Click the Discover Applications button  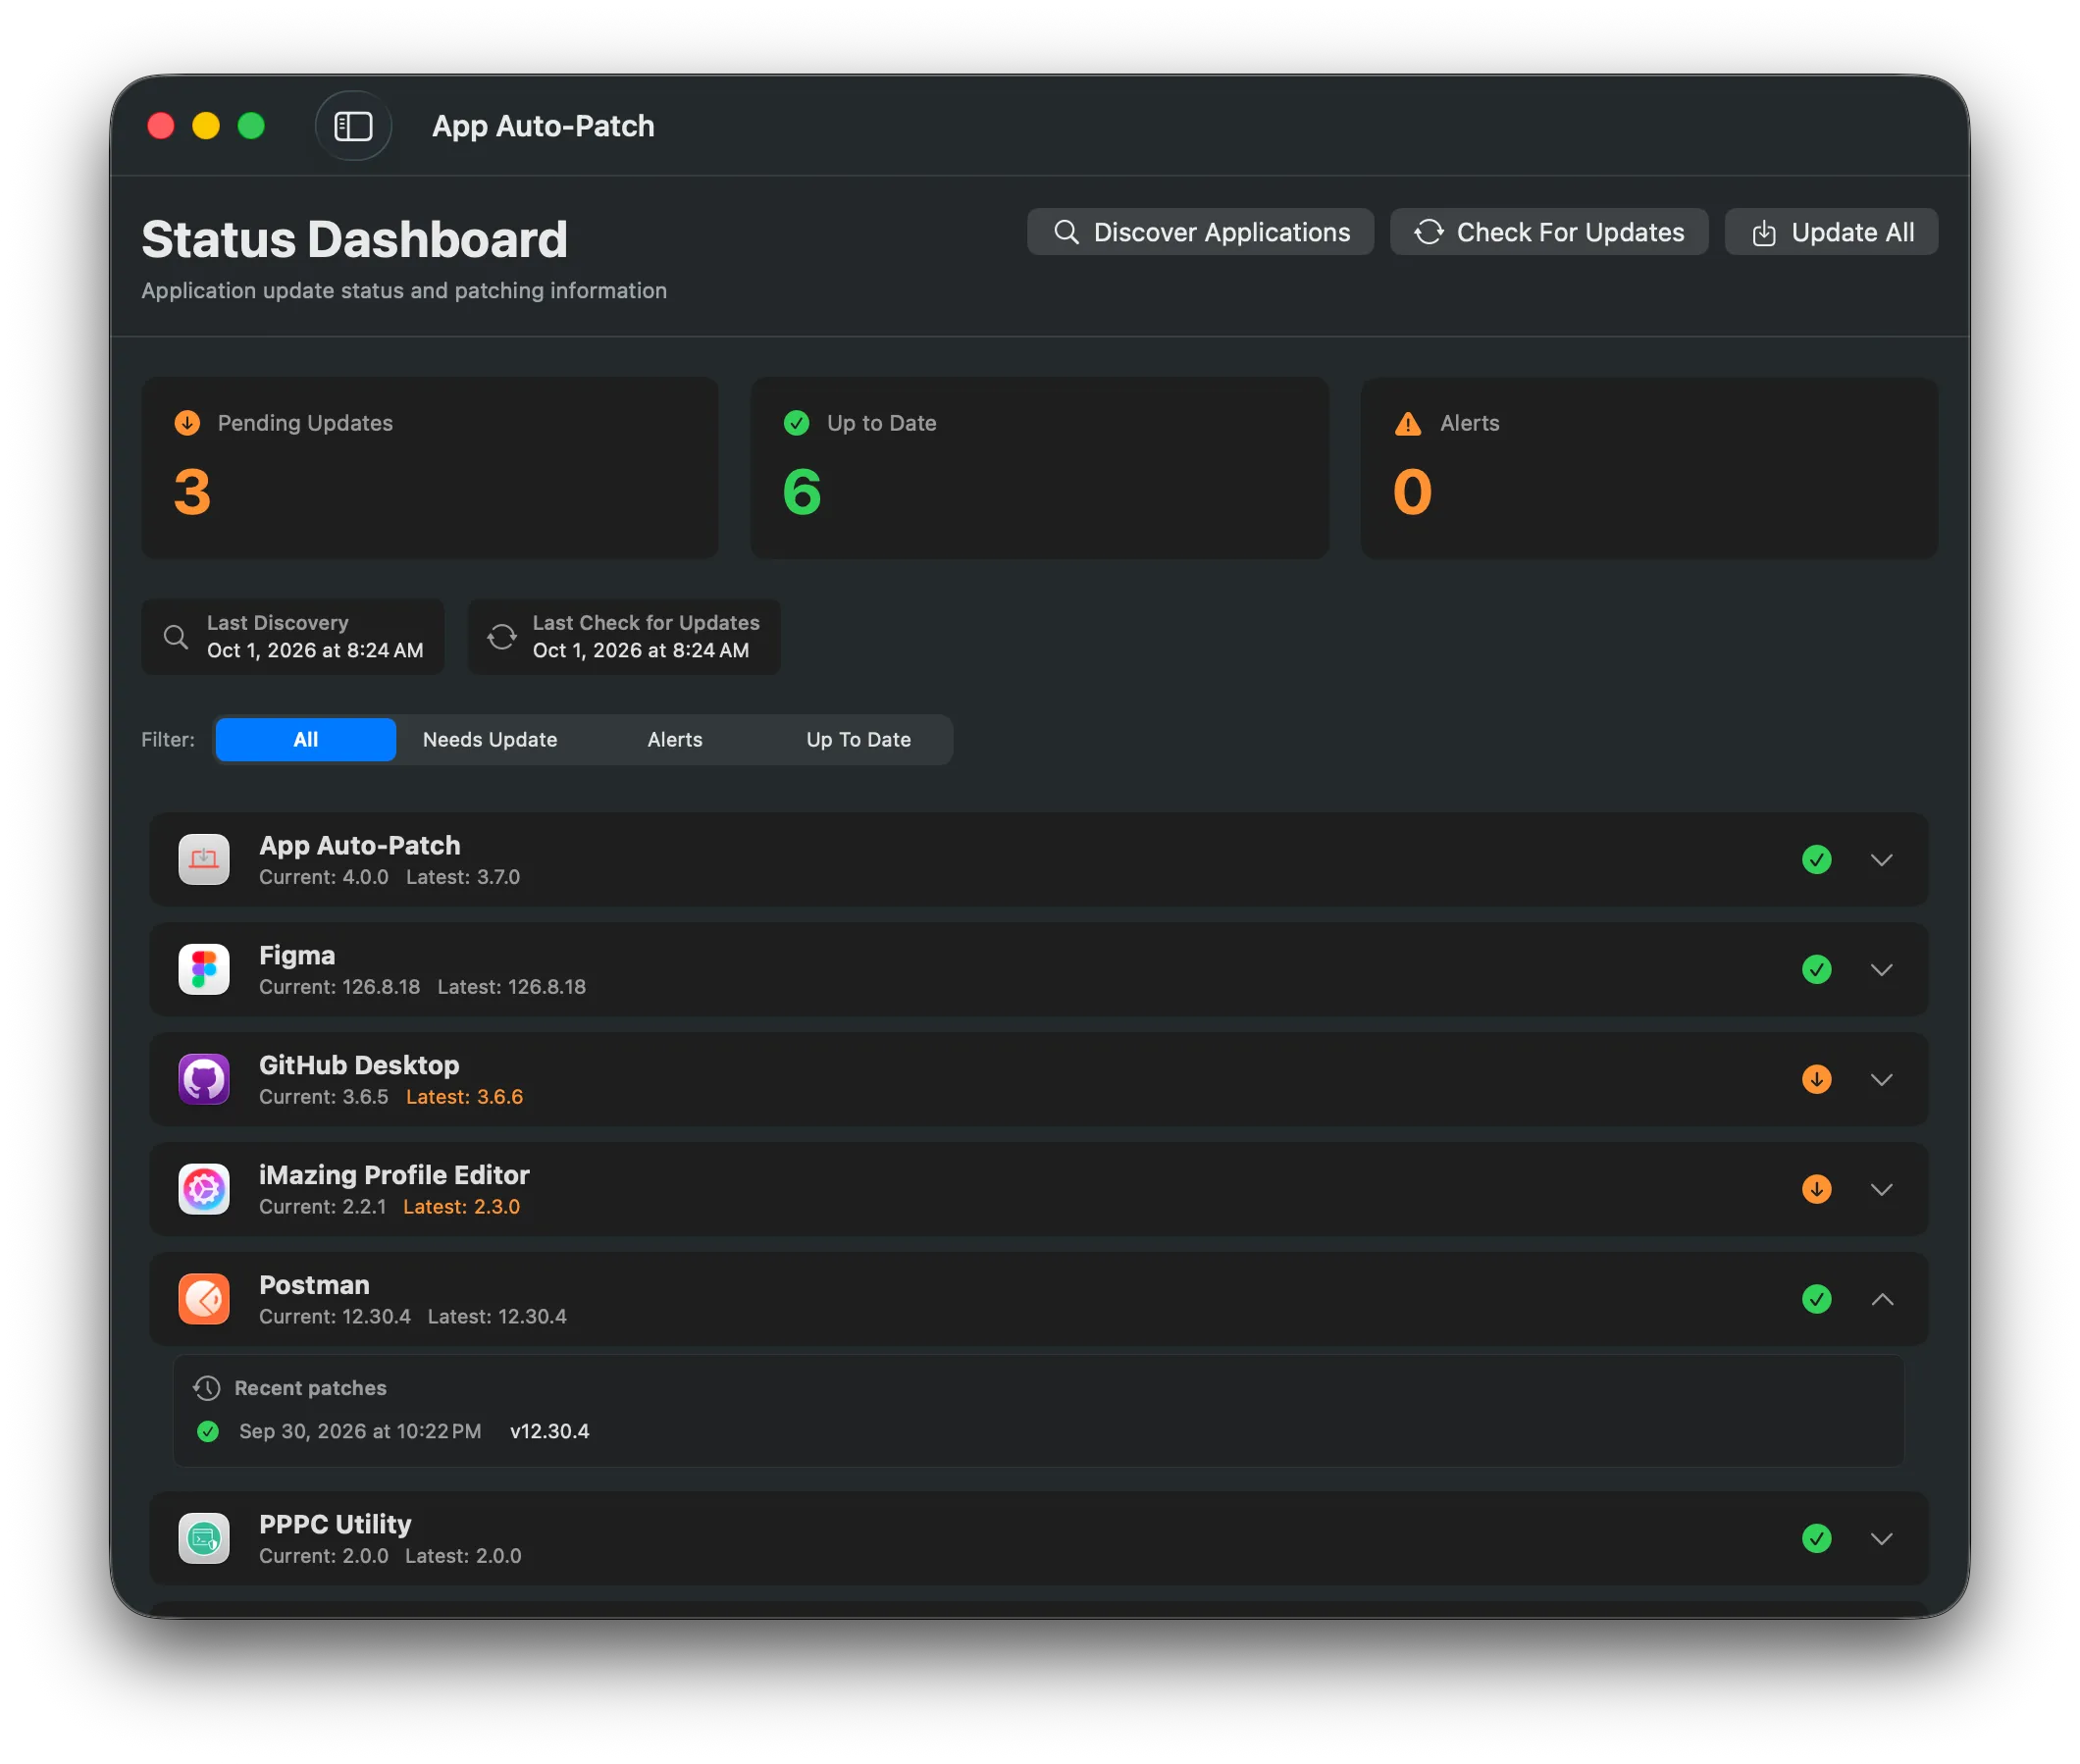point(1200,232)
